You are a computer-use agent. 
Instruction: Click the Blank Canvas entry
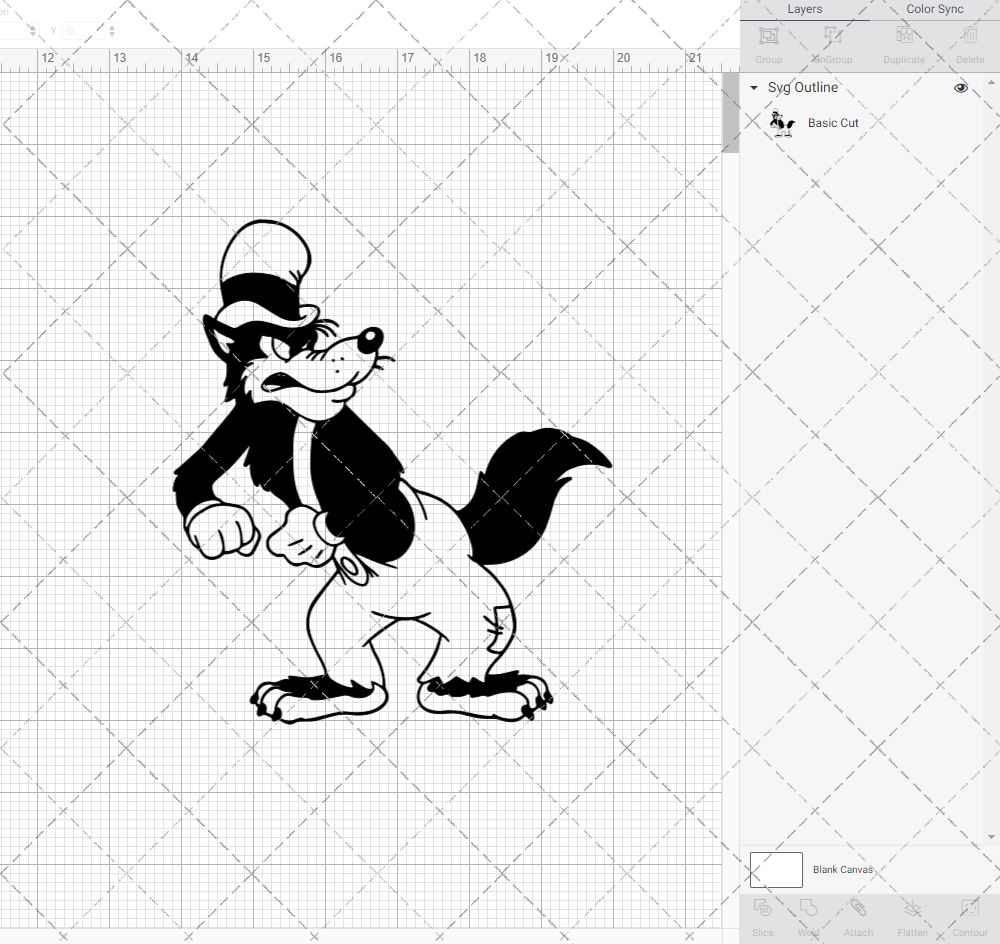(x=843, y=869)
